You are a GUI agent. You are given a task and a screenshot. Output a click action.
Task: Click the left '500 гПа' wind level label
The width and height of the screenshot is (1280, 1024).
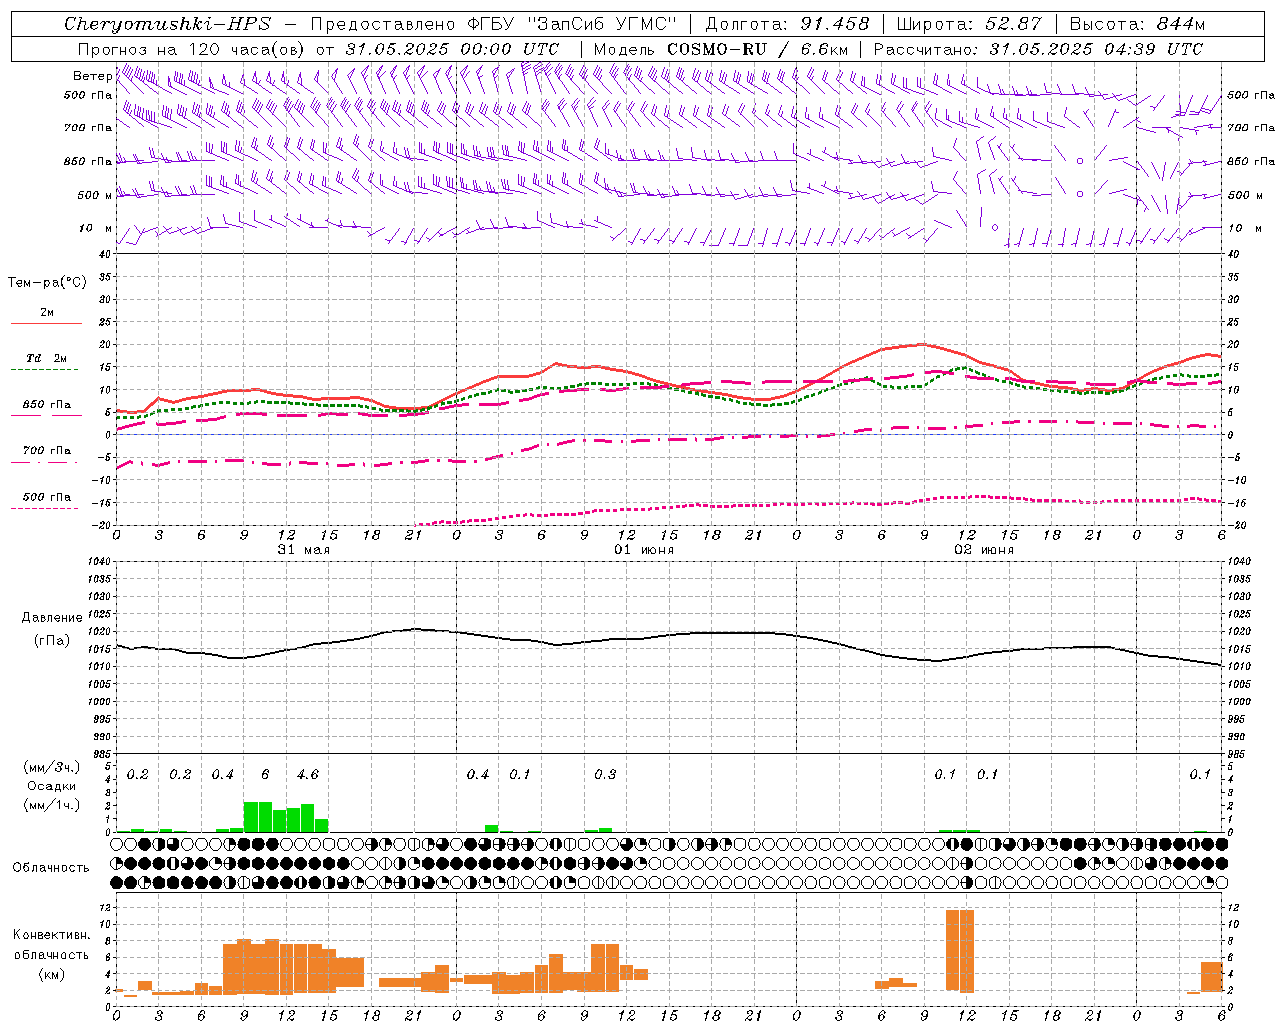(88, 95)
